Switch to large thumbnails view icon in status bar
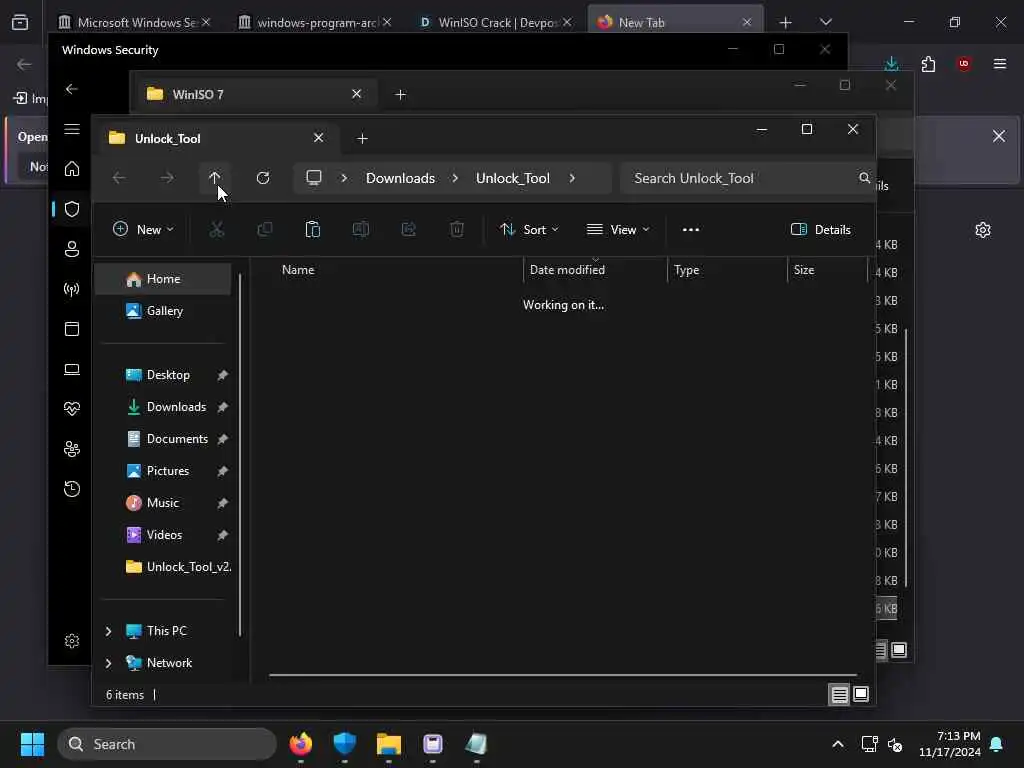This screenshot has width=1024, height=768. [x=861, y=694]
